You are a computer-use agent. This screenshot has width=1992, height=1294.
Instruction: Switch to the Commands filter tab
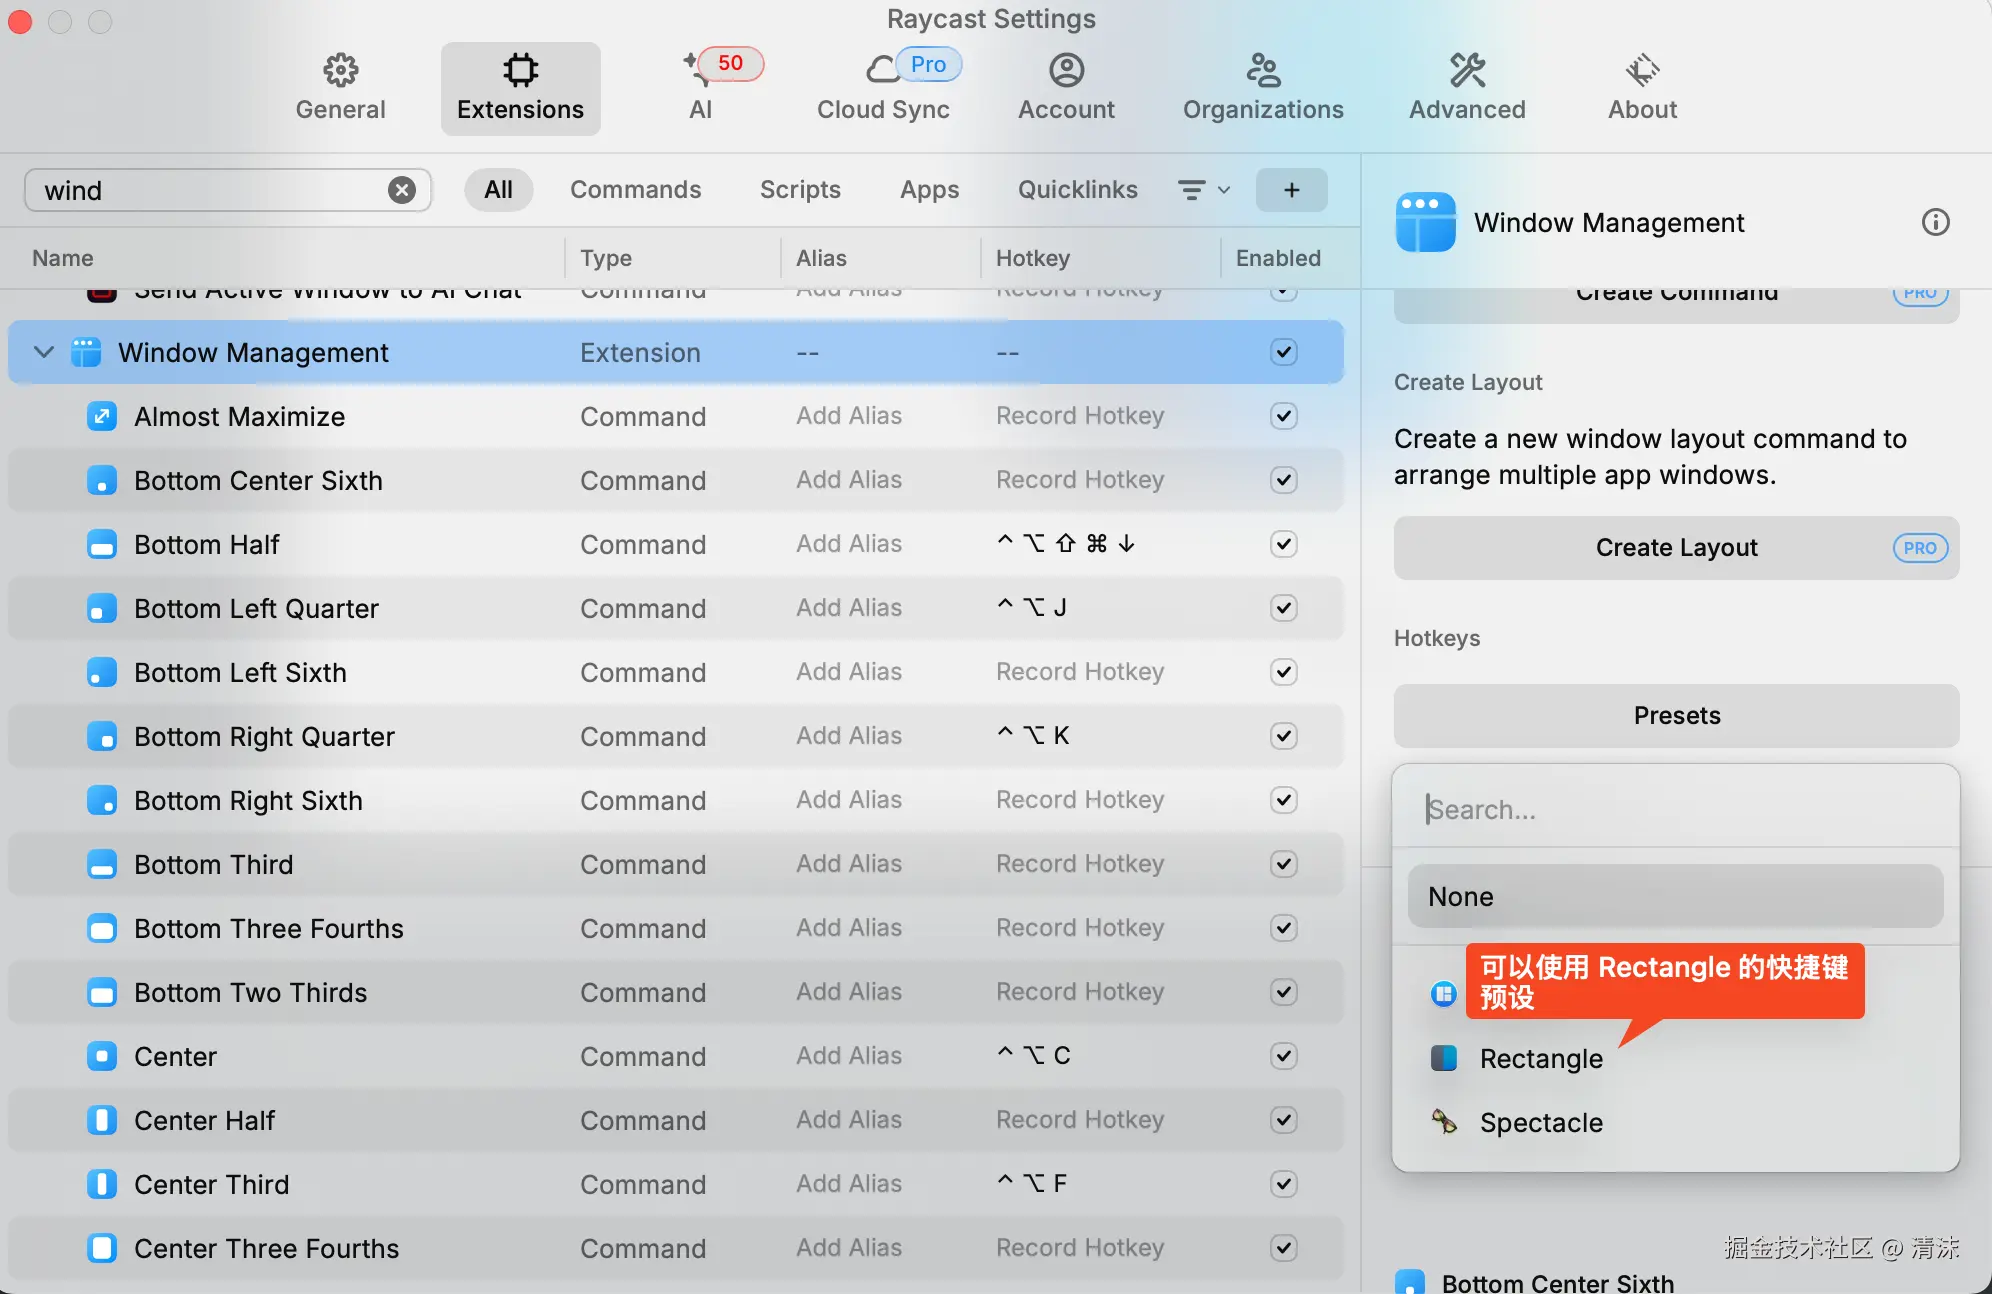coord(635,190)
